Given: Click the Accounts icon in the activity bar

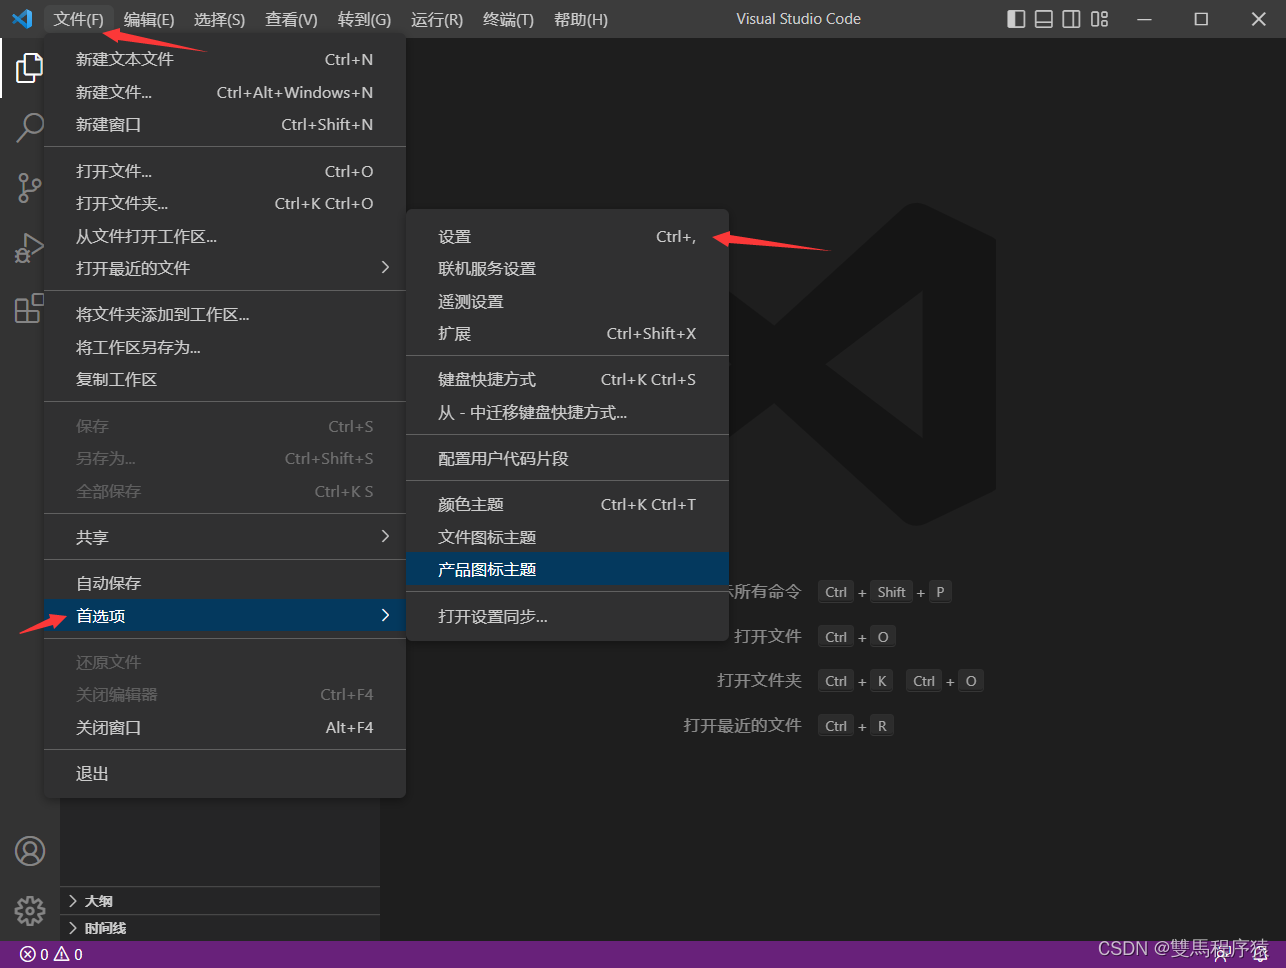Looking at the screenshot, I should (x=30, y=851).
